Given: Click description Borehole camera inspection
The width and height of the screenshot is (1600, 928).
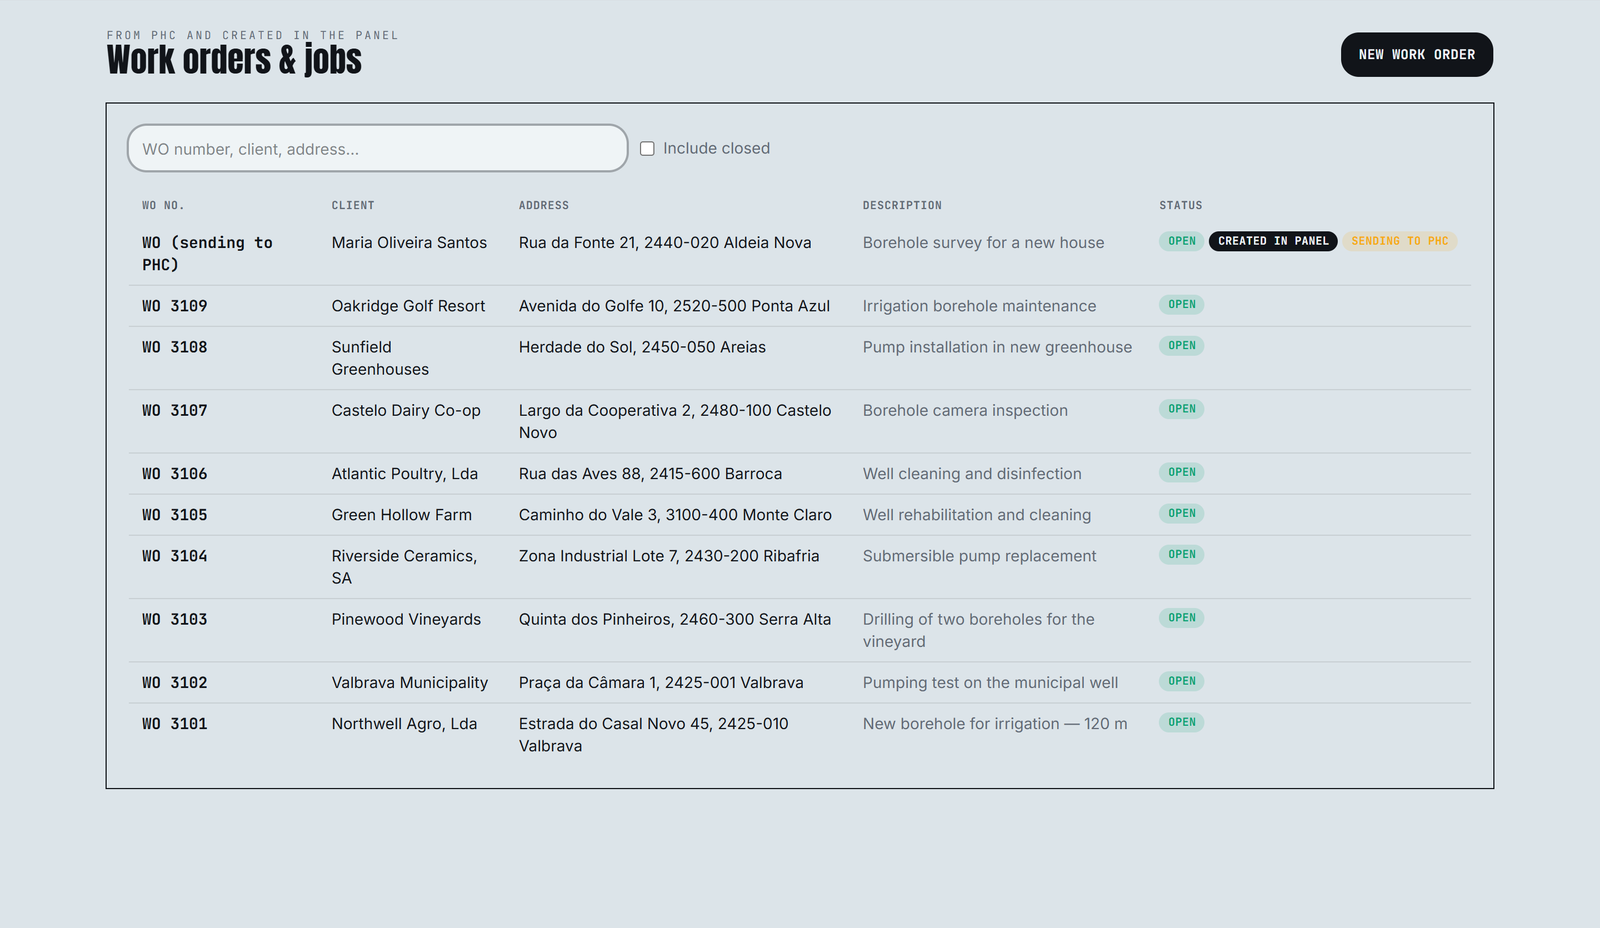Looking at the screenshot, I should (965, 410).
